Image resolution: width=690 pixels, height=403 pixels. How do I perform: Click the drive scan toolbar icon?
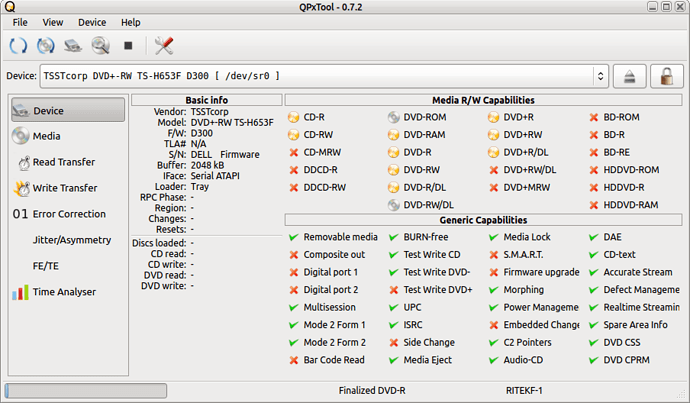73,45
